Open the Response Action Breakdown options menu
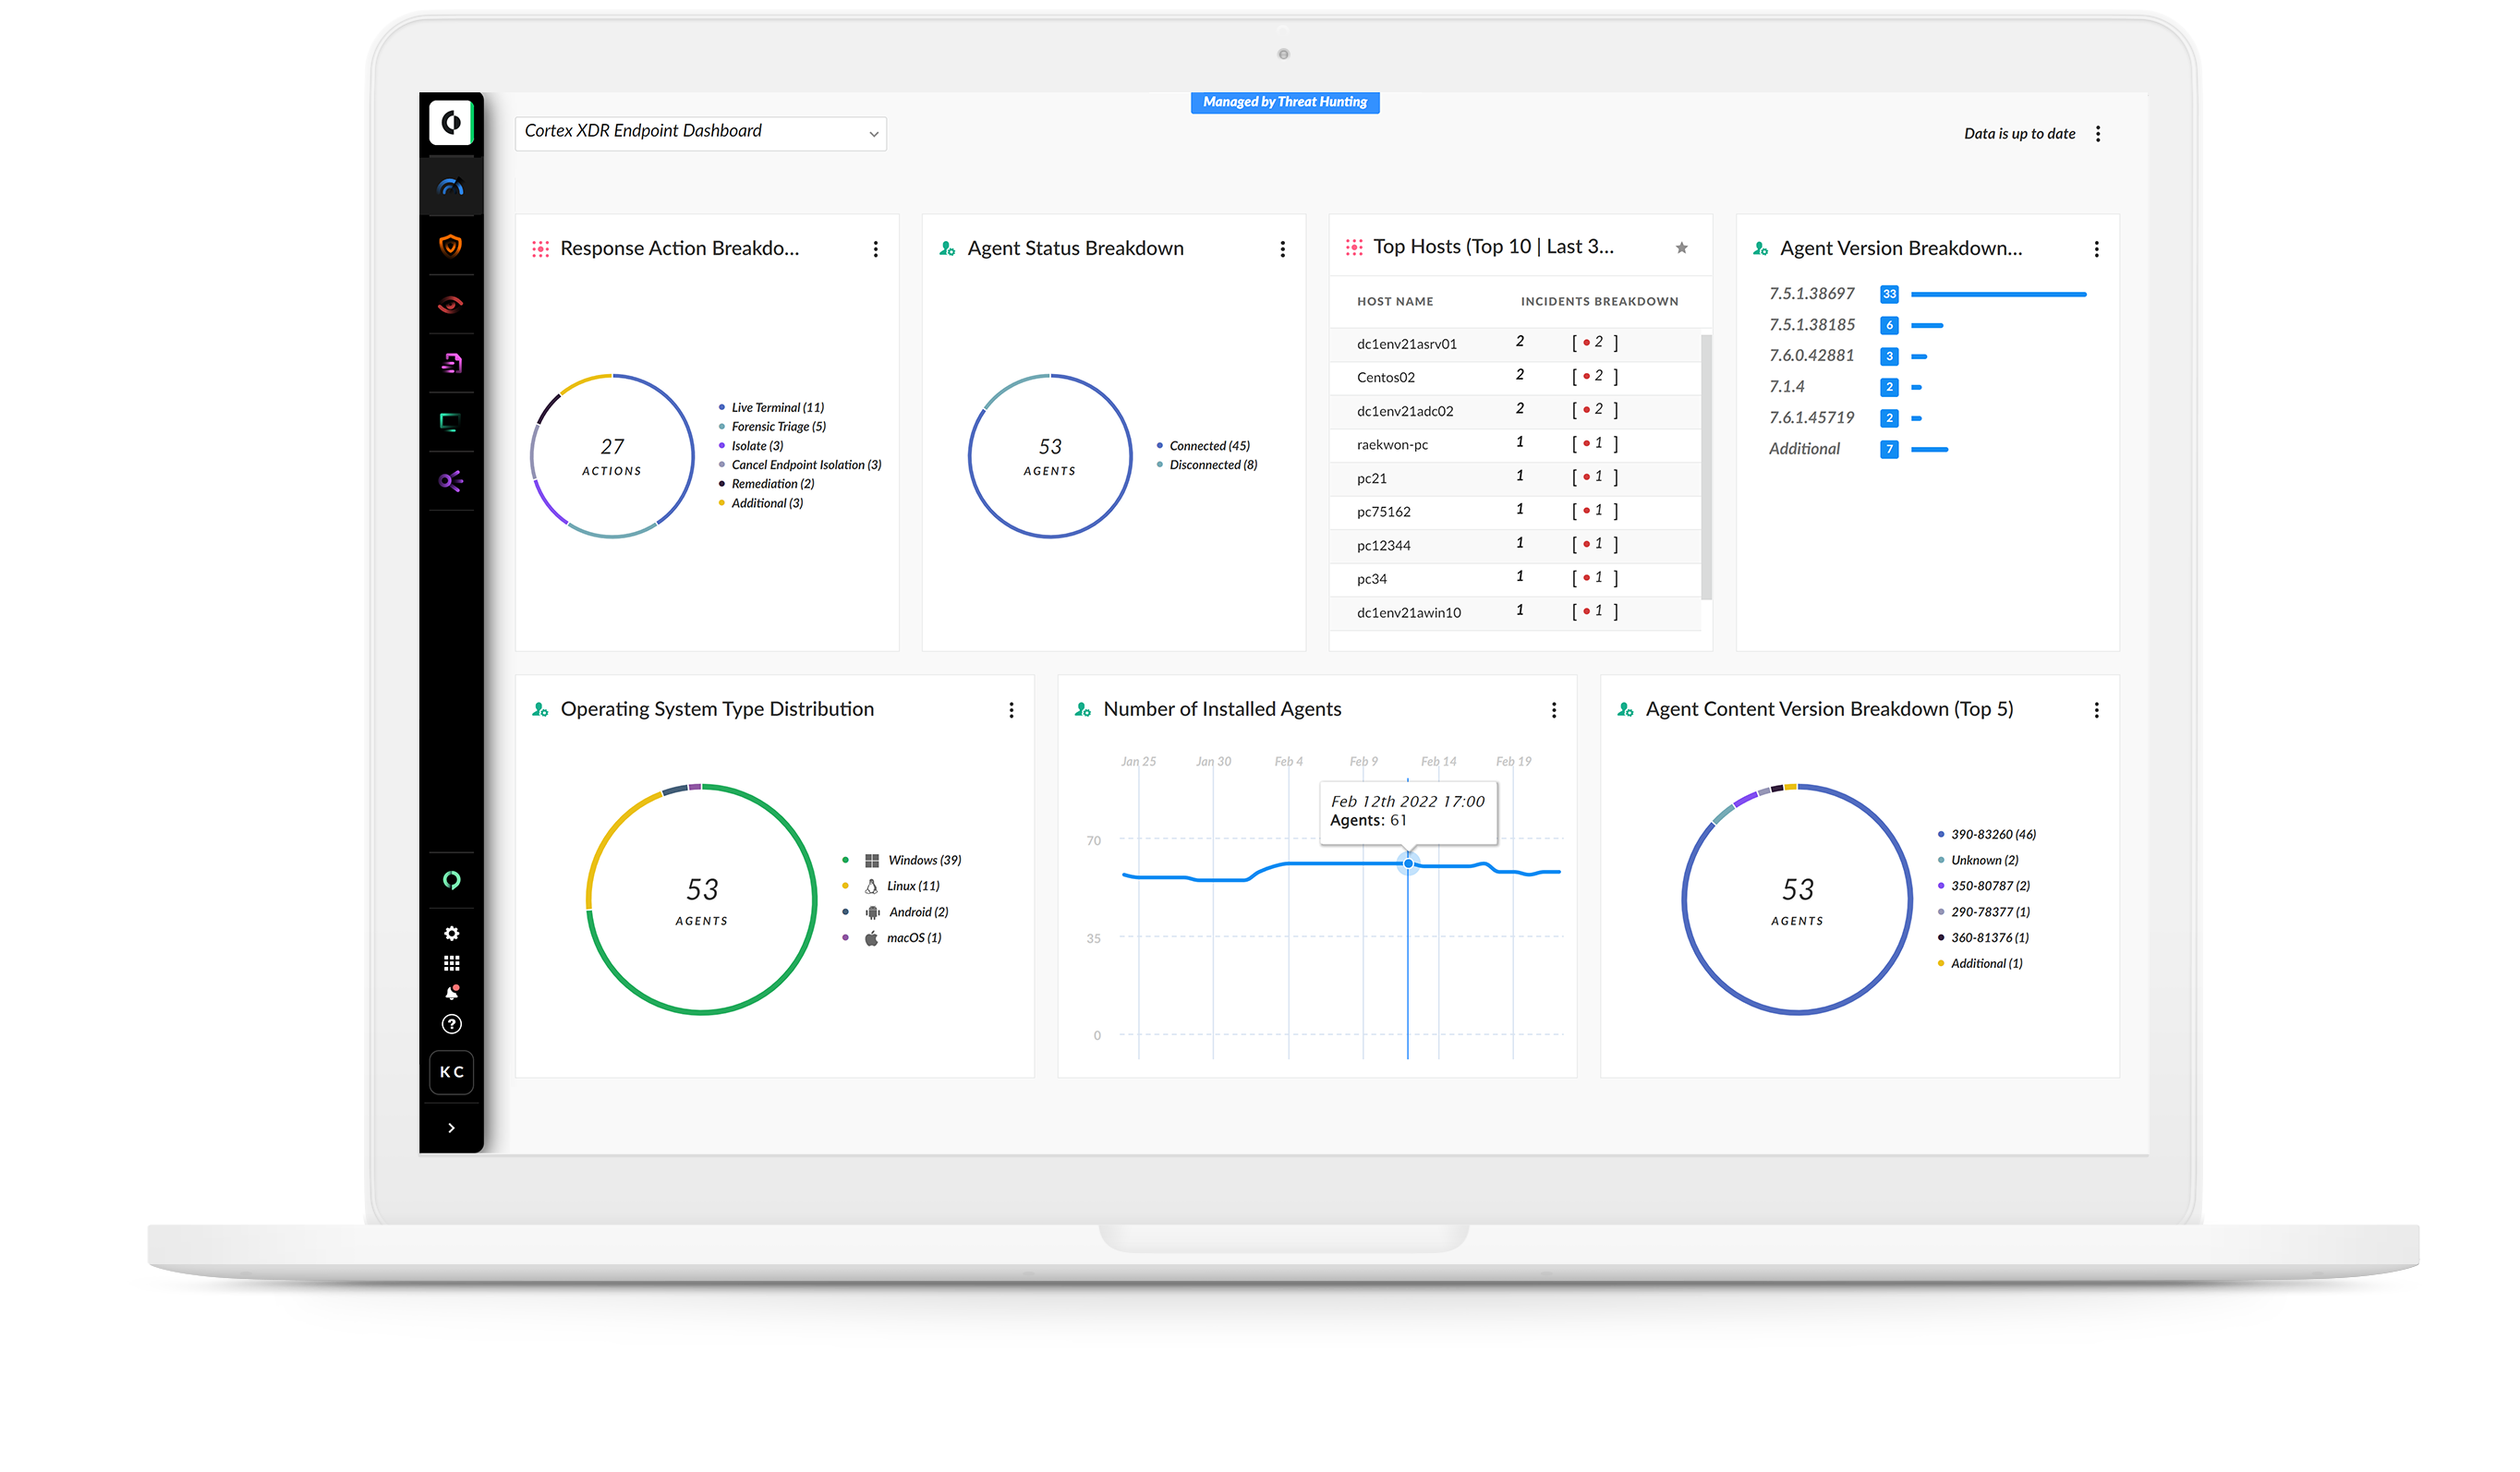 click(876, 249)
